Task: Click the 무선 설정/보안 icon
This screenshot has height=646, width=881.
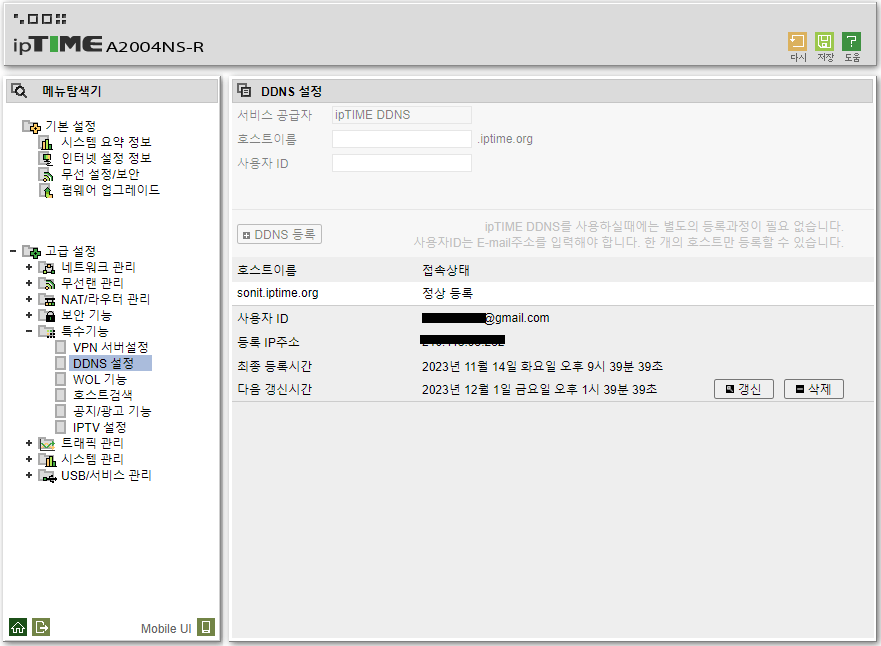Action: point(46,175)
